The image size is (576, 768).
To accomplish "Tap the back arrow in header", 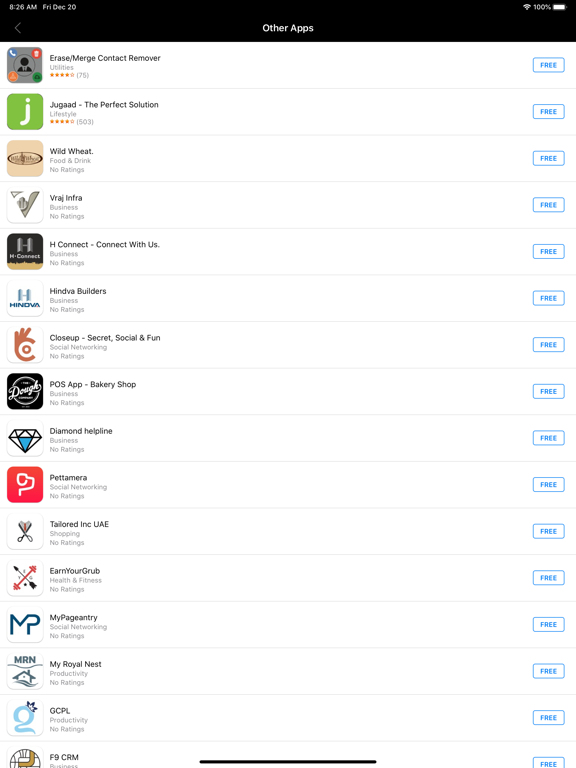I will pyautogui.click(x=18, y=28).
